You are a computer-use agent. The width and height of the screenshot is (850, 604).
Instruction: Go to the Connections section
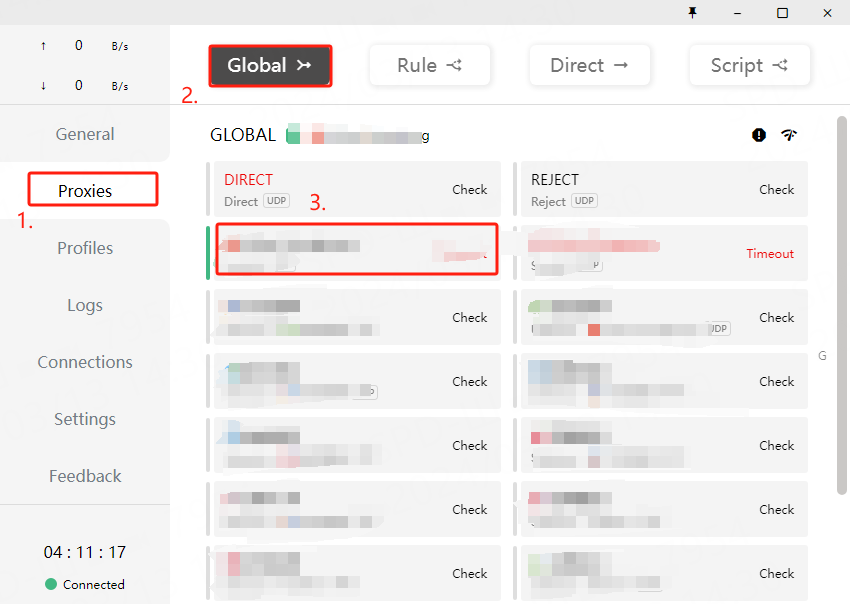point(85,362)
